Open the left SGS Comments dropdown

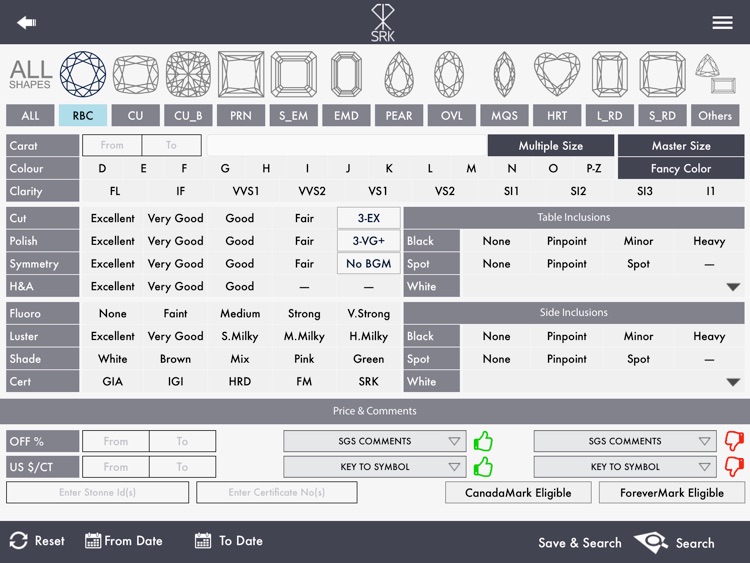click(375, 441)
